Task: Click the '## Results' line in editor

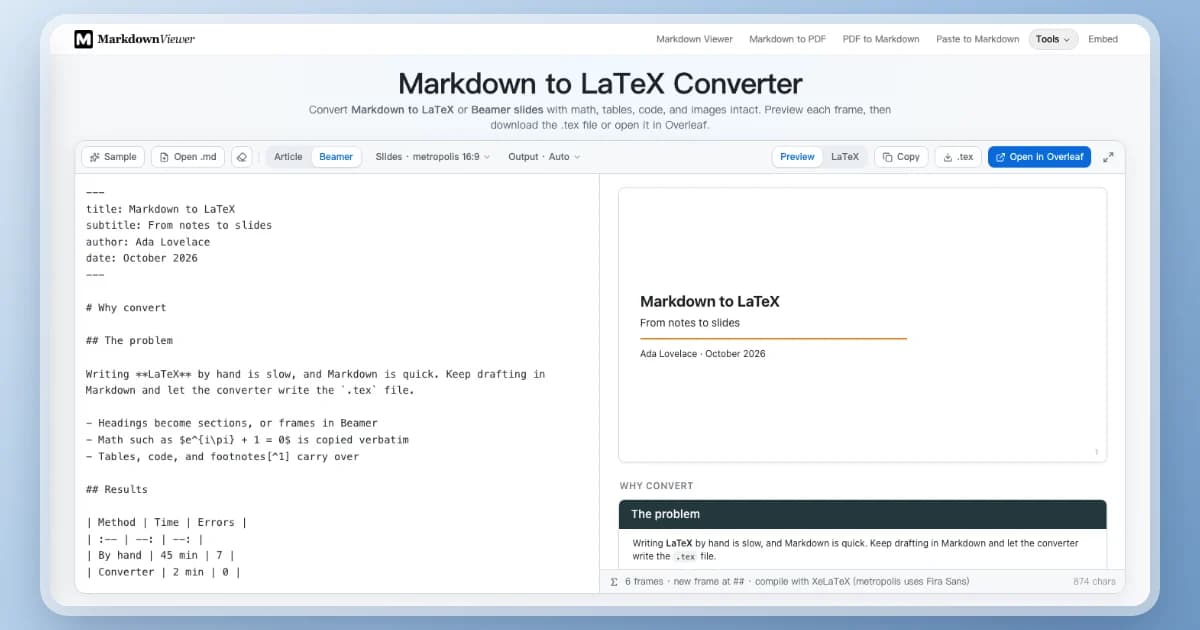Action: click(117, 489)
